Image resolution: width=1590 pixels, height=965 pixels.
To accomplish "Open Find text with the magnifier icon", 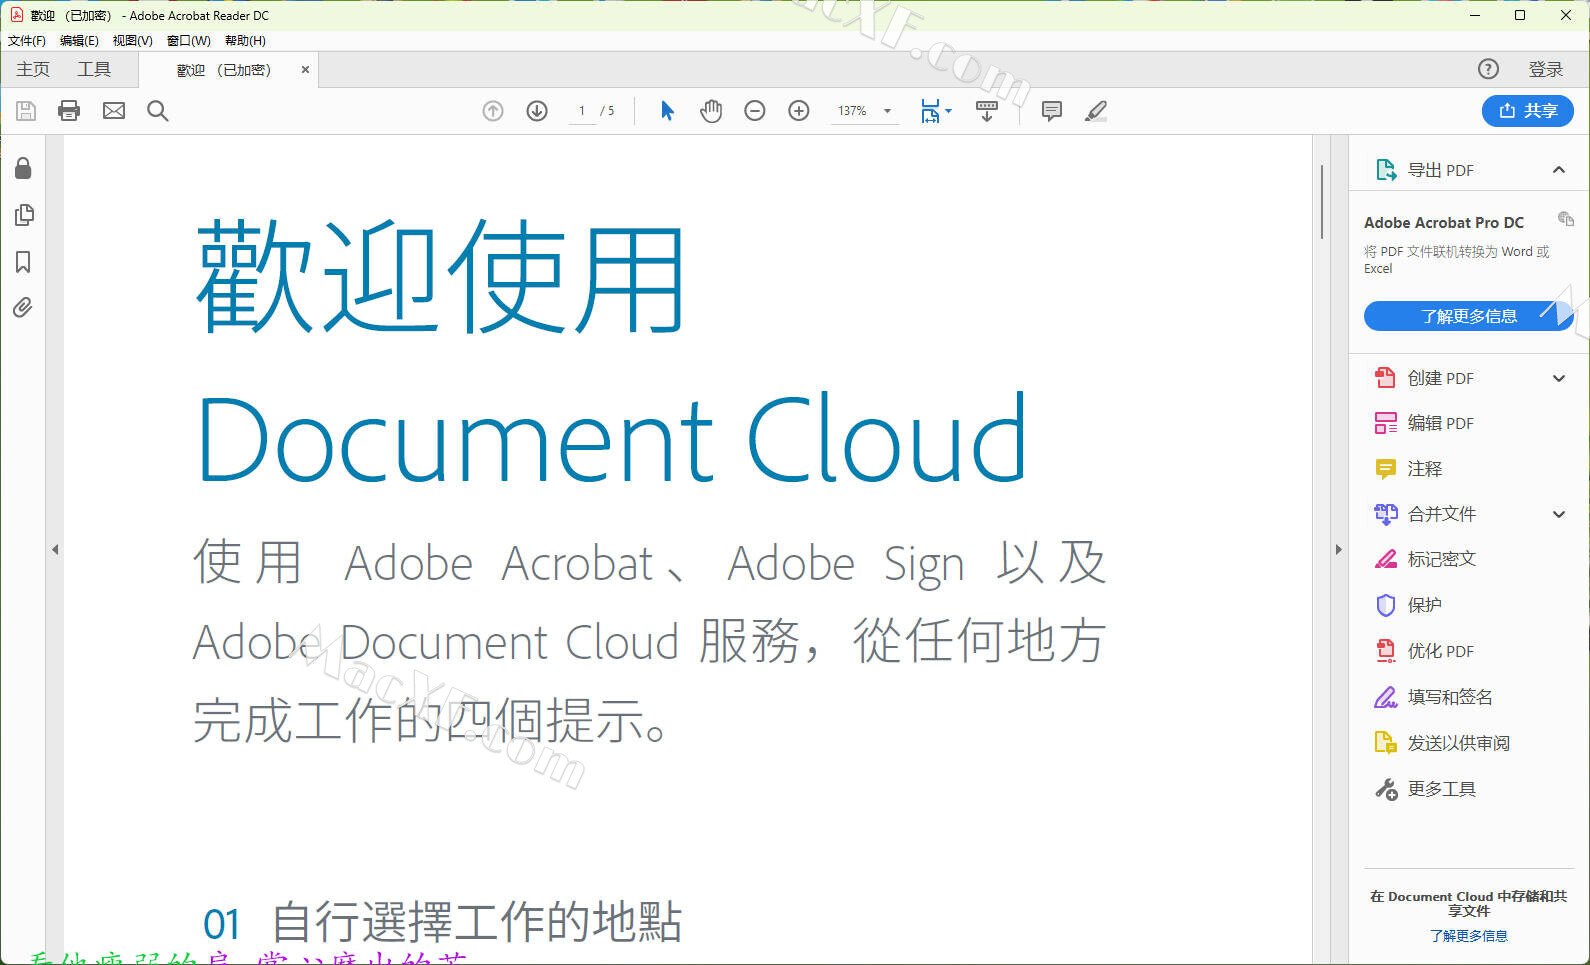I will [158, 111].
